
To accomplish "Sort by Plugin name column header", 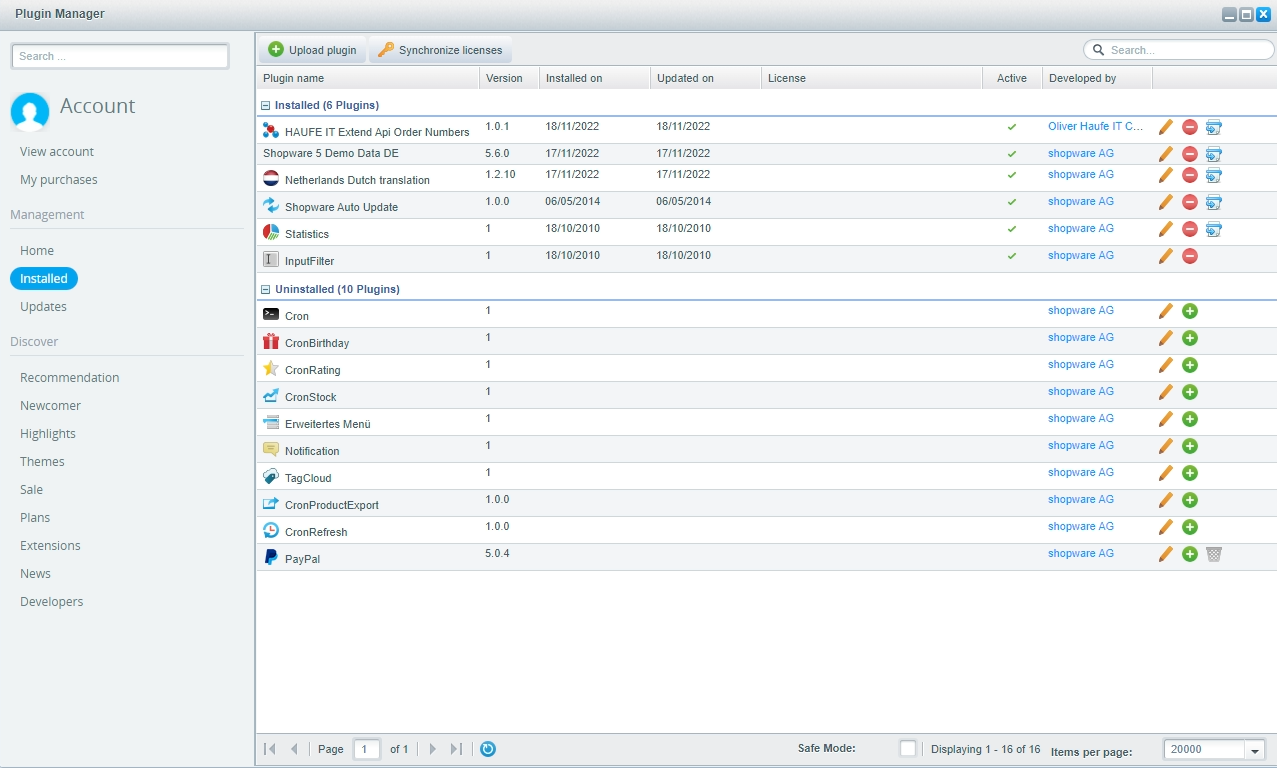I will tap(368, 78).
